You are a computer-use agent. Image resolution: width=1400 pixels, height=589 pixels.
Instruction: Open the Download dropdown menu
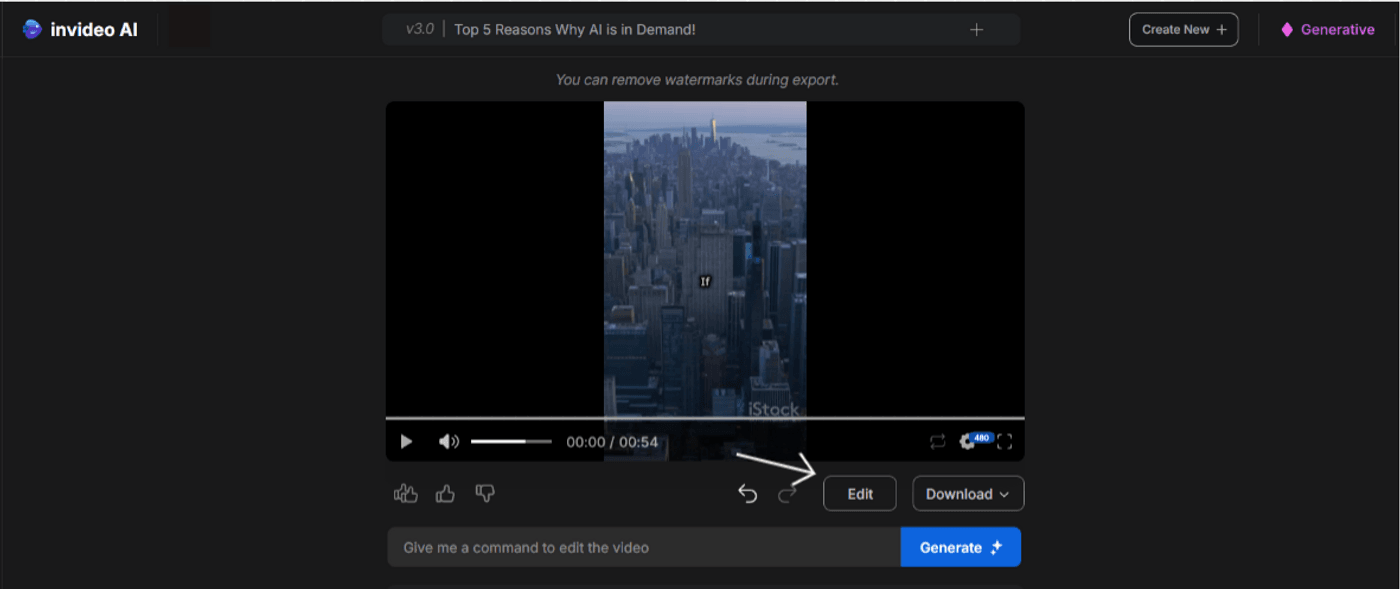pyautogui.click(x=967, y=493)
